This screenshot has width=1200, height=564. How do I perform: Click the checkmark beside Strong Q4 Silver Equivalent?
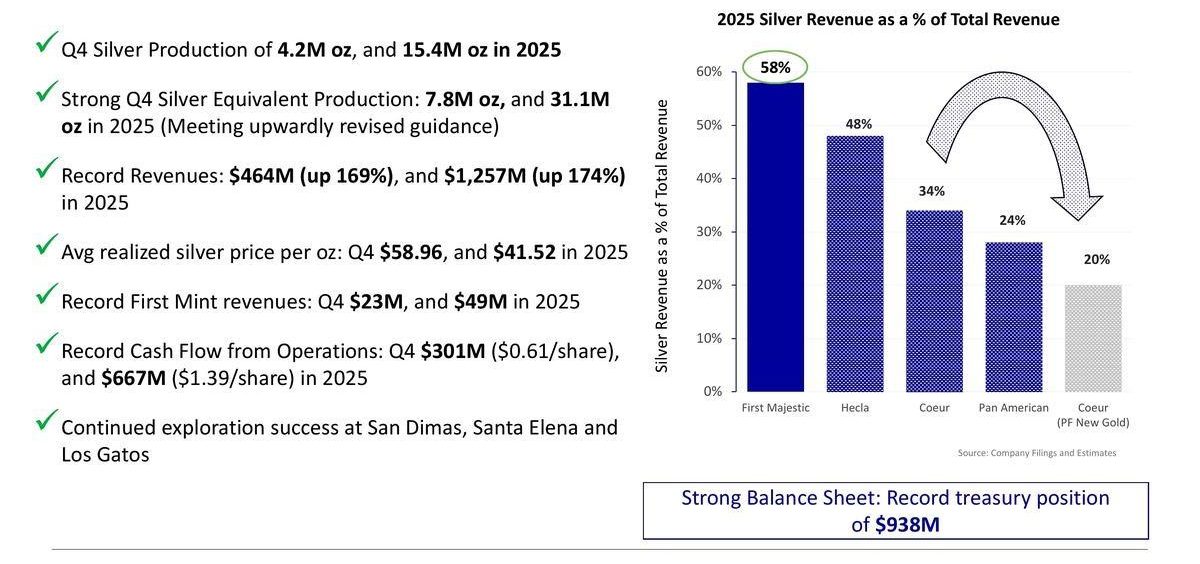point(45,93)
